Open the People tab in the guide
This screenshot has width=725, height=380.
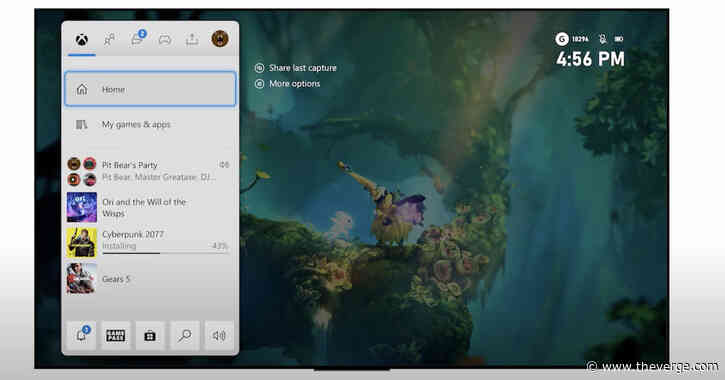pyautogui.click(x=109, y=40)
